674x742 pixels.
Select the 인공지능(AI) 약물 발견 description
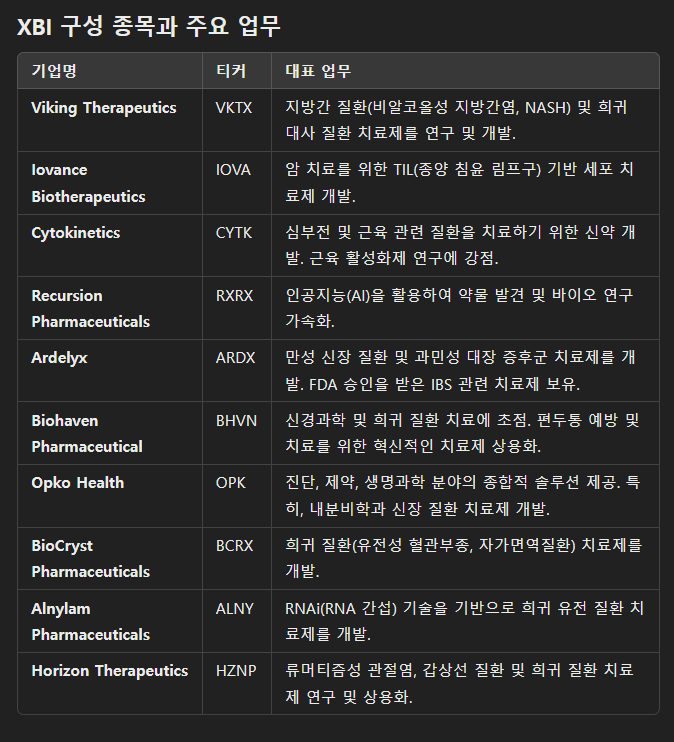pyautogui.click(x=459, y=308)
